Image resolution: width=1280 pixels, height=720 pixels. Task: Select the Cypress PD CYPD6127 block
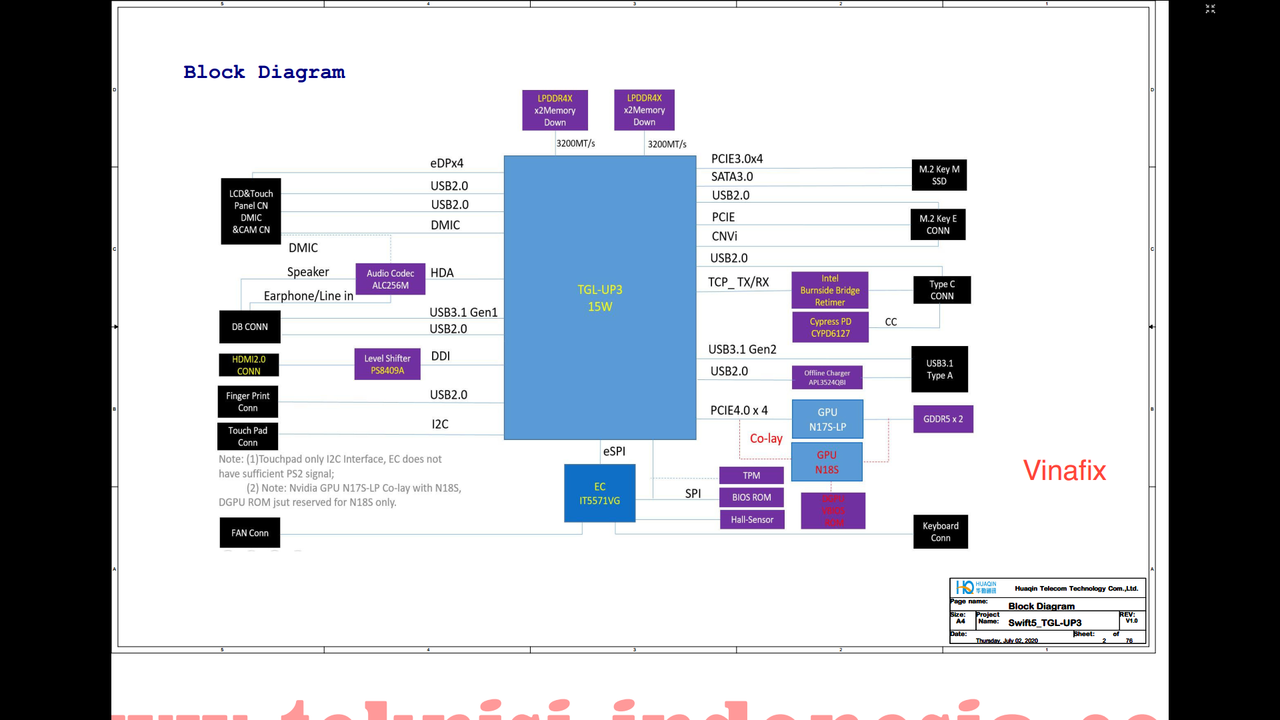tap(830, 327)
